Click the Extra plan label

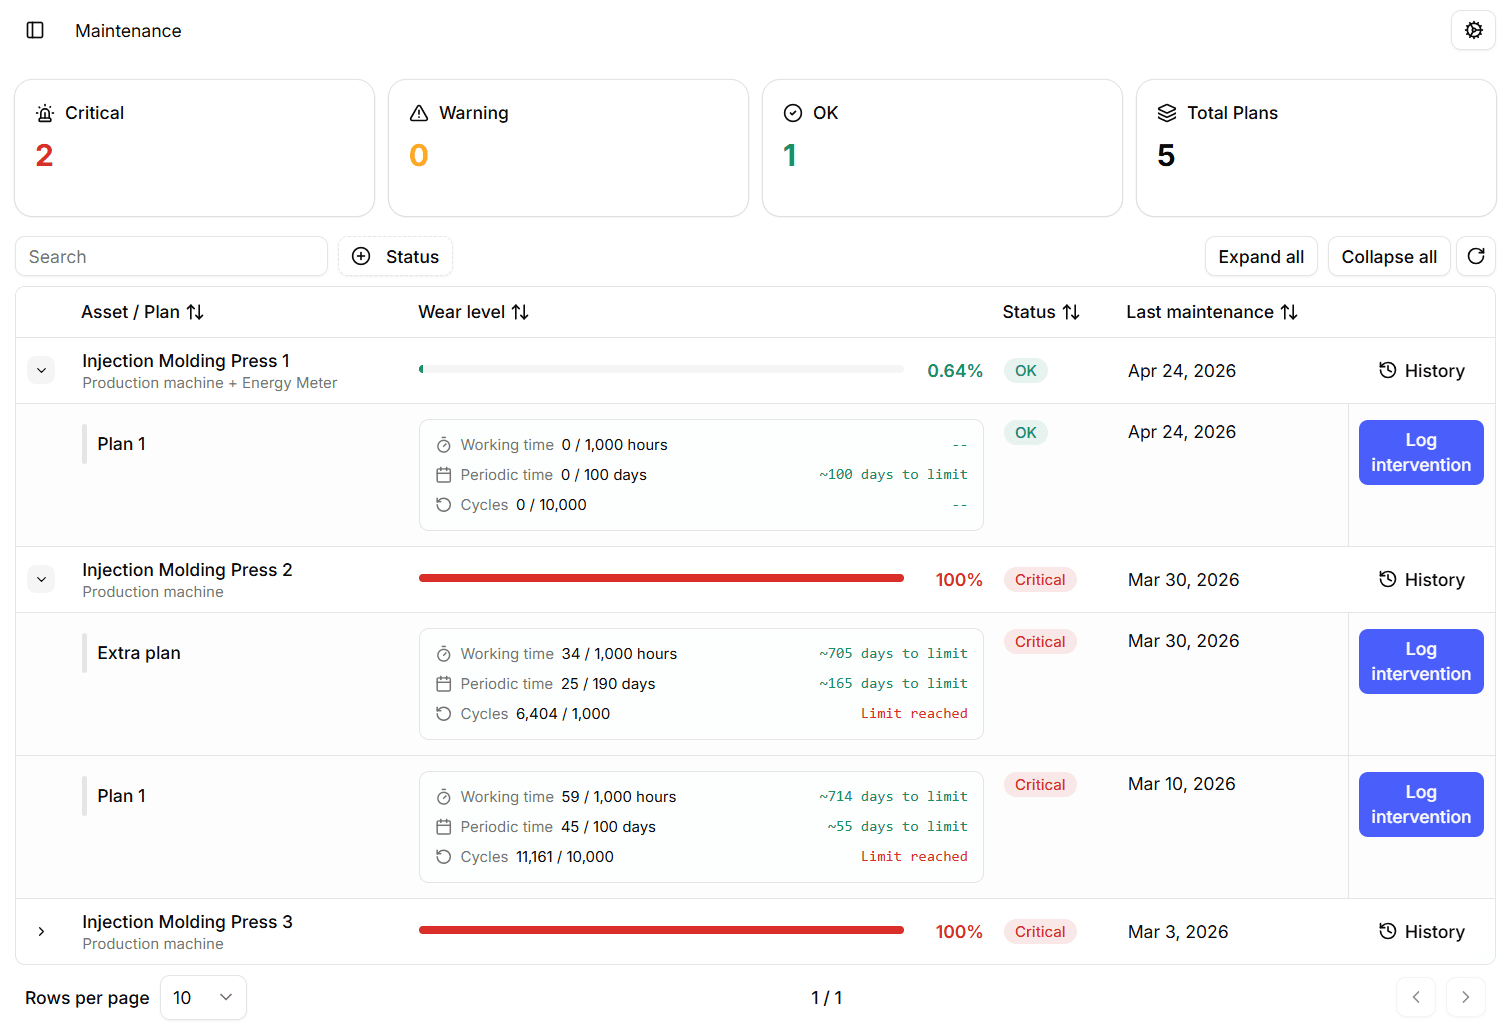(x=139, y=653)
